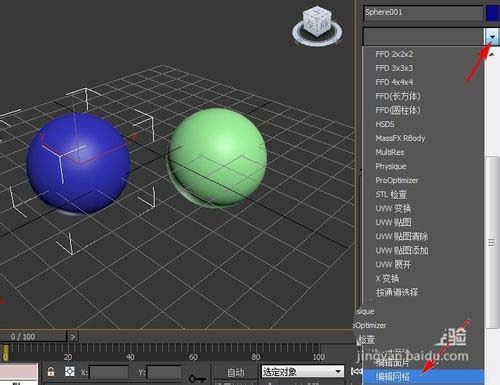Choose UVW 贴图 modifier
This screenshot has height=385, width=500.
tap(393, 223)
